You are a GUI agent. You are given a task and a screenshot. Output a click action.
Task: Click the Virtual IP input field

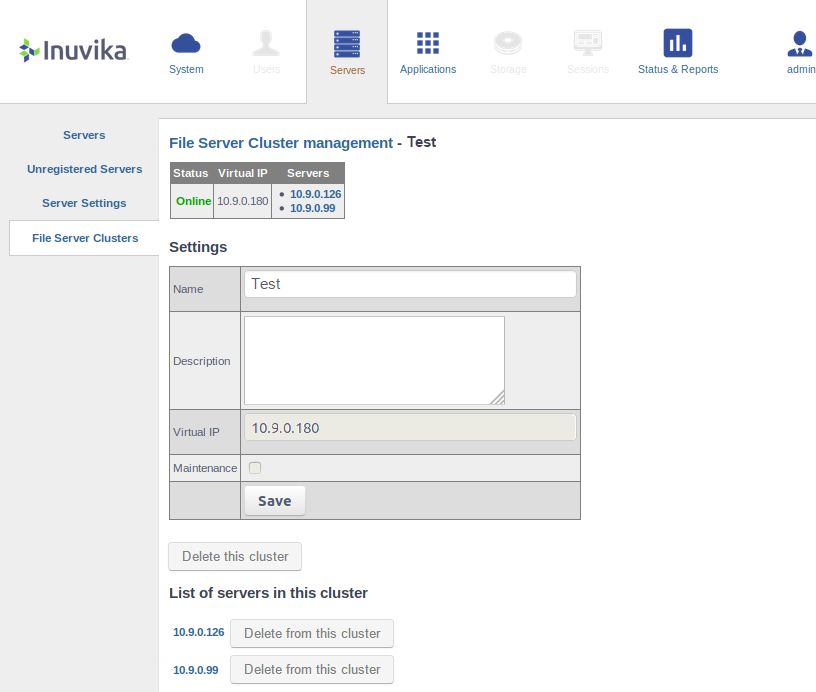click(410, 428)
